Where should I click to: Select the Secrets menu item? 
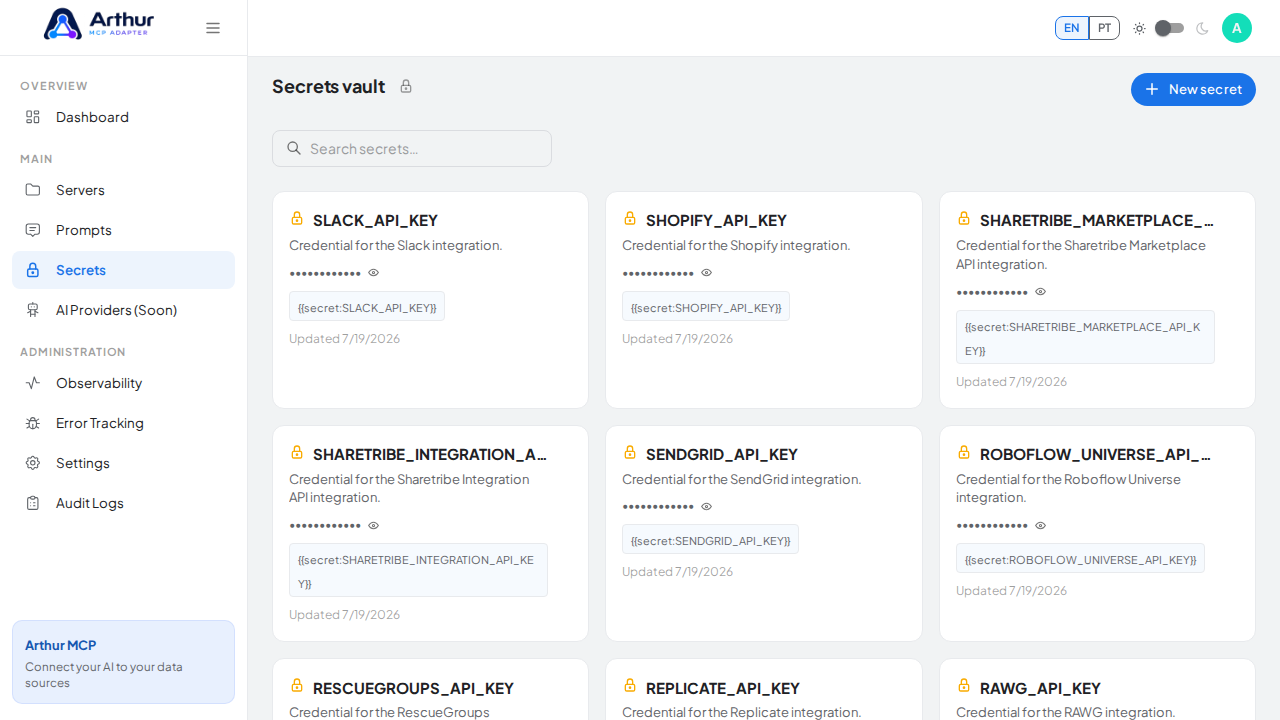(x=123, y=270)
